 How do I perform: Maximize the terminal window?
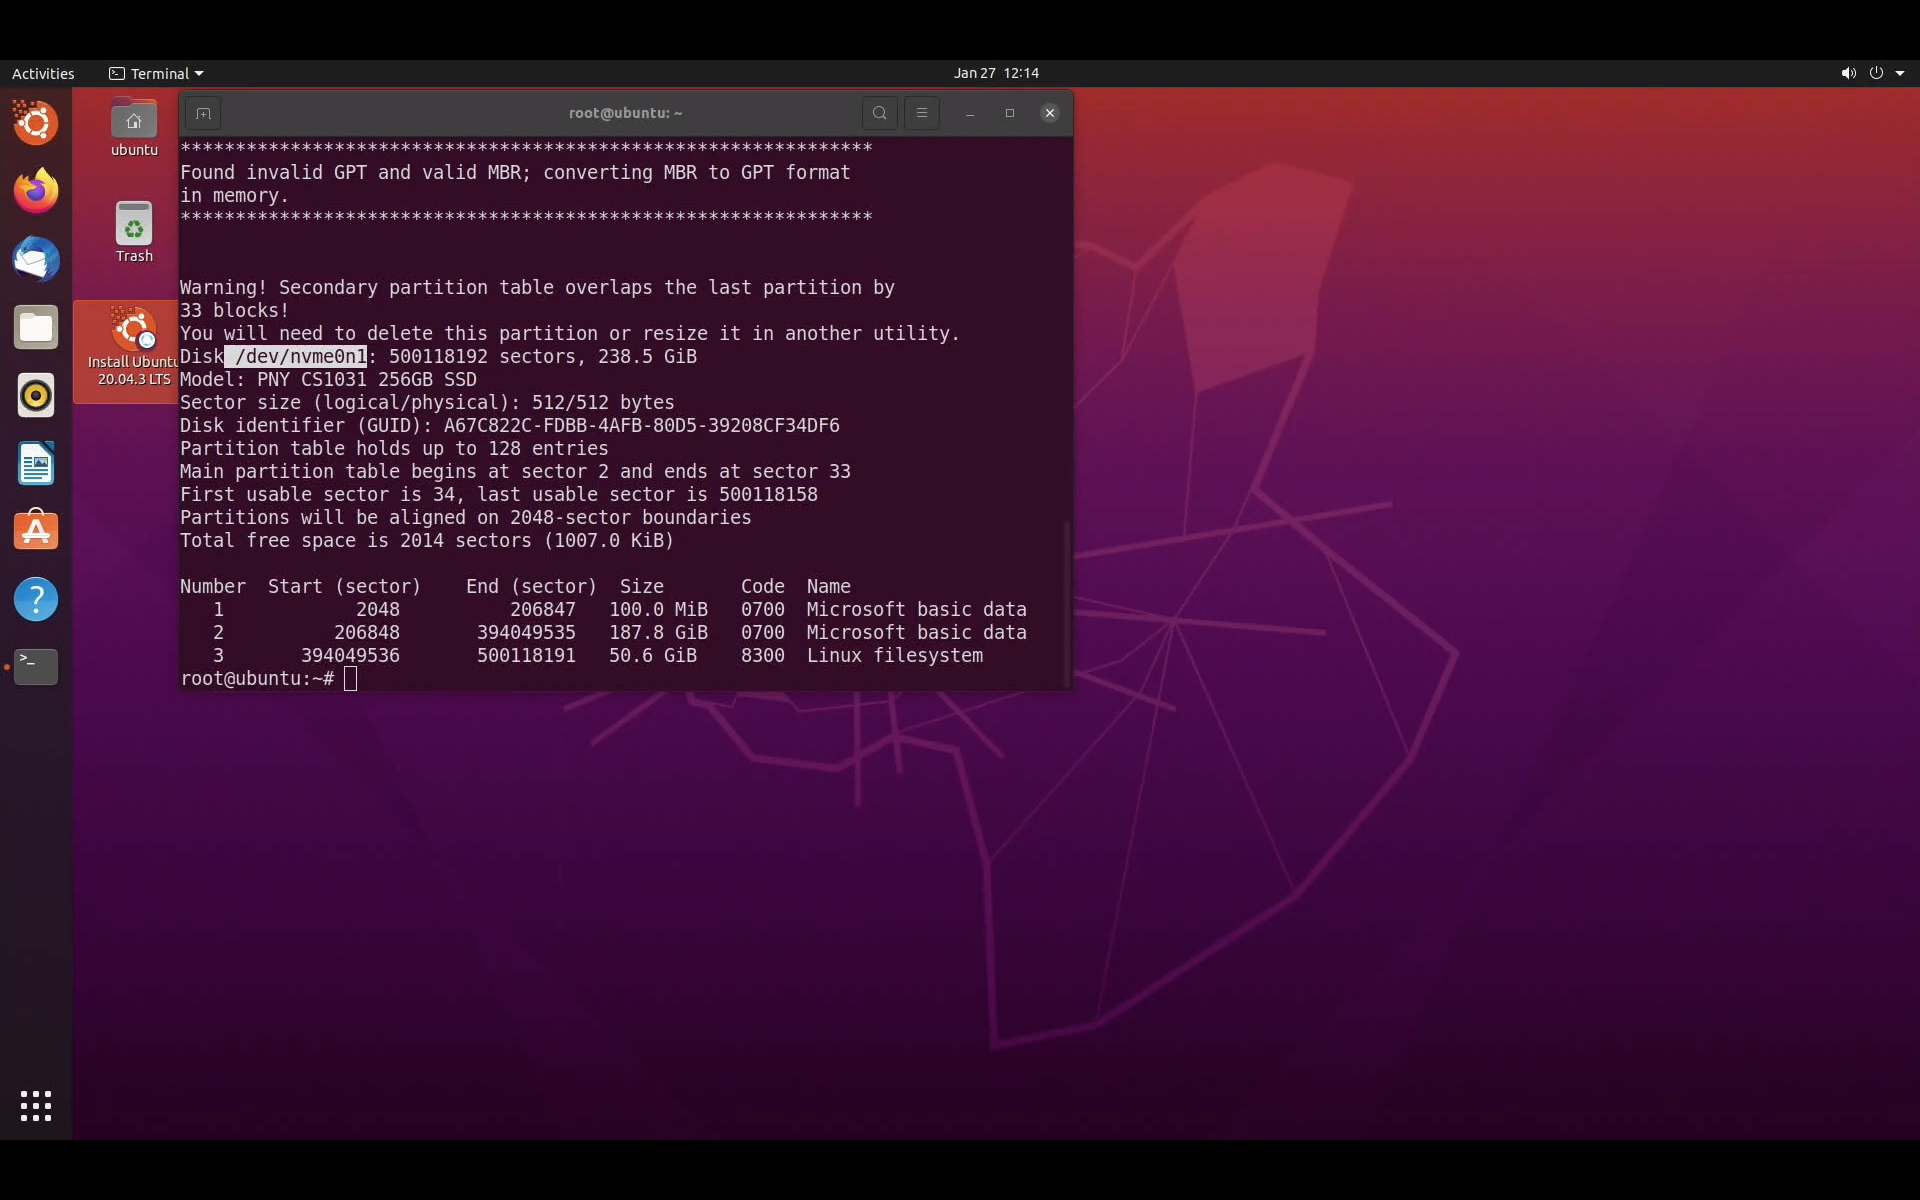[x=1010, y=114]
